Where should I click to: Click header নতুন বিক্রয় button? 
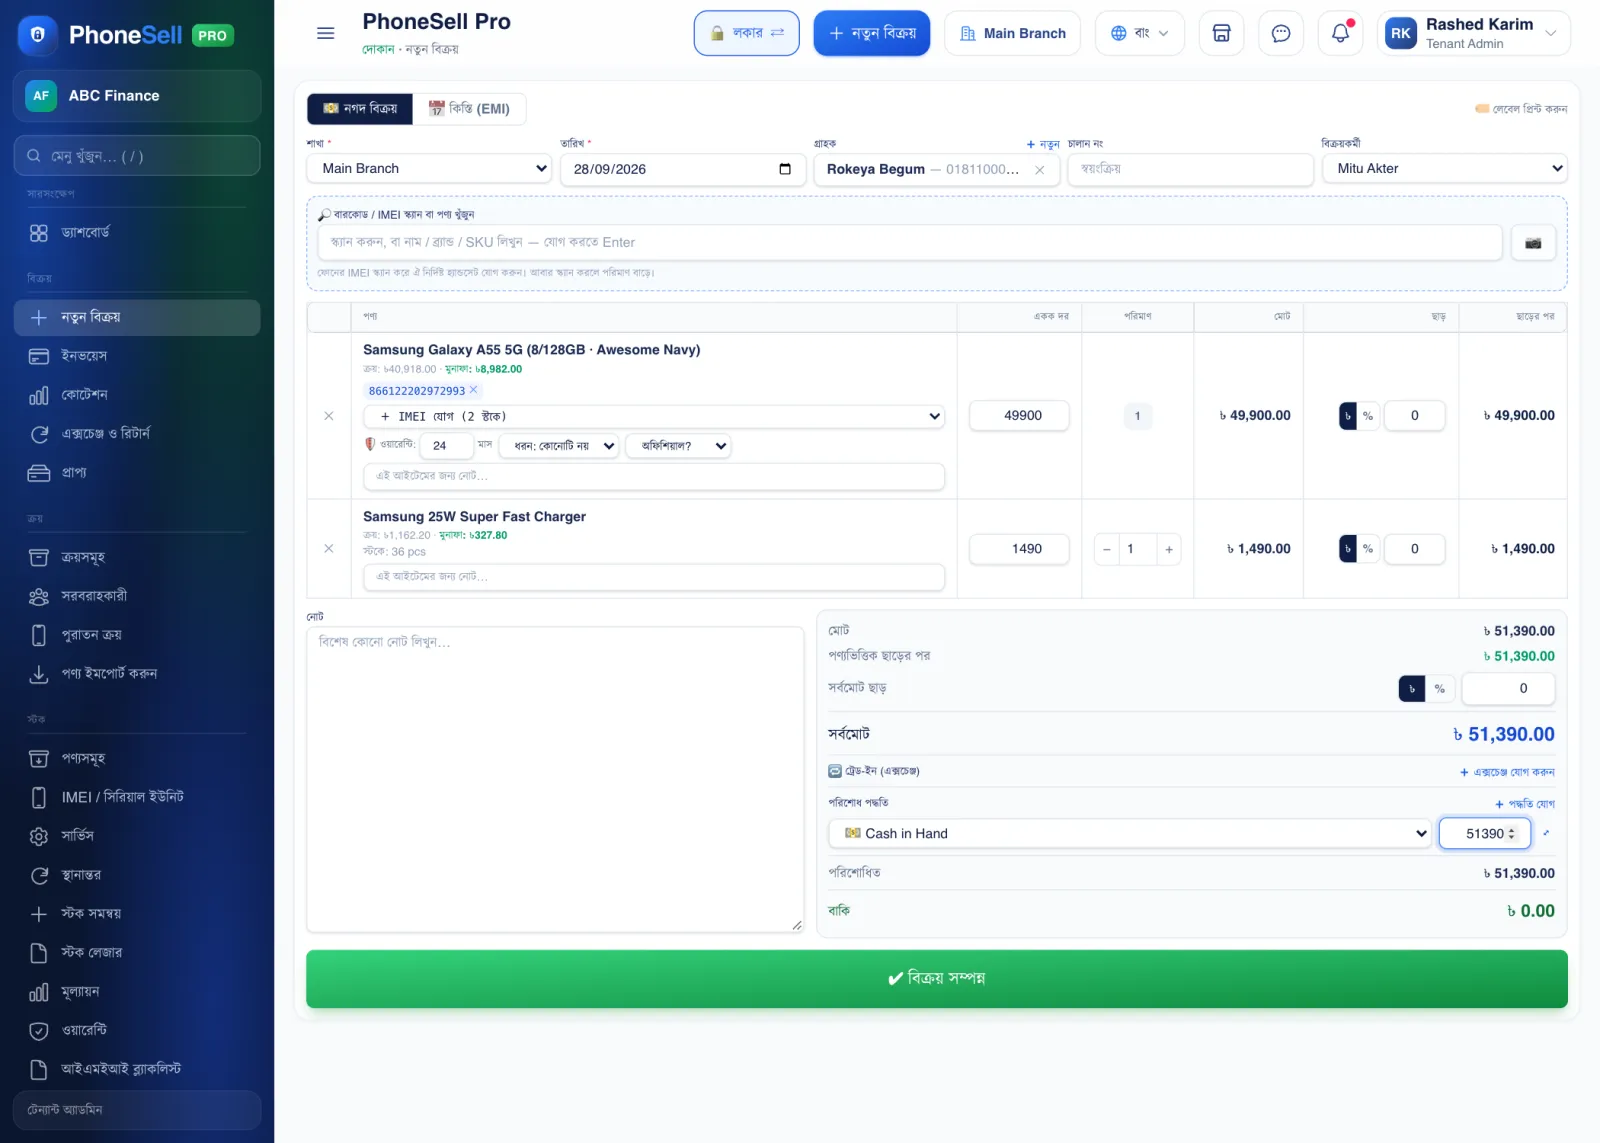tap(872, 33)
